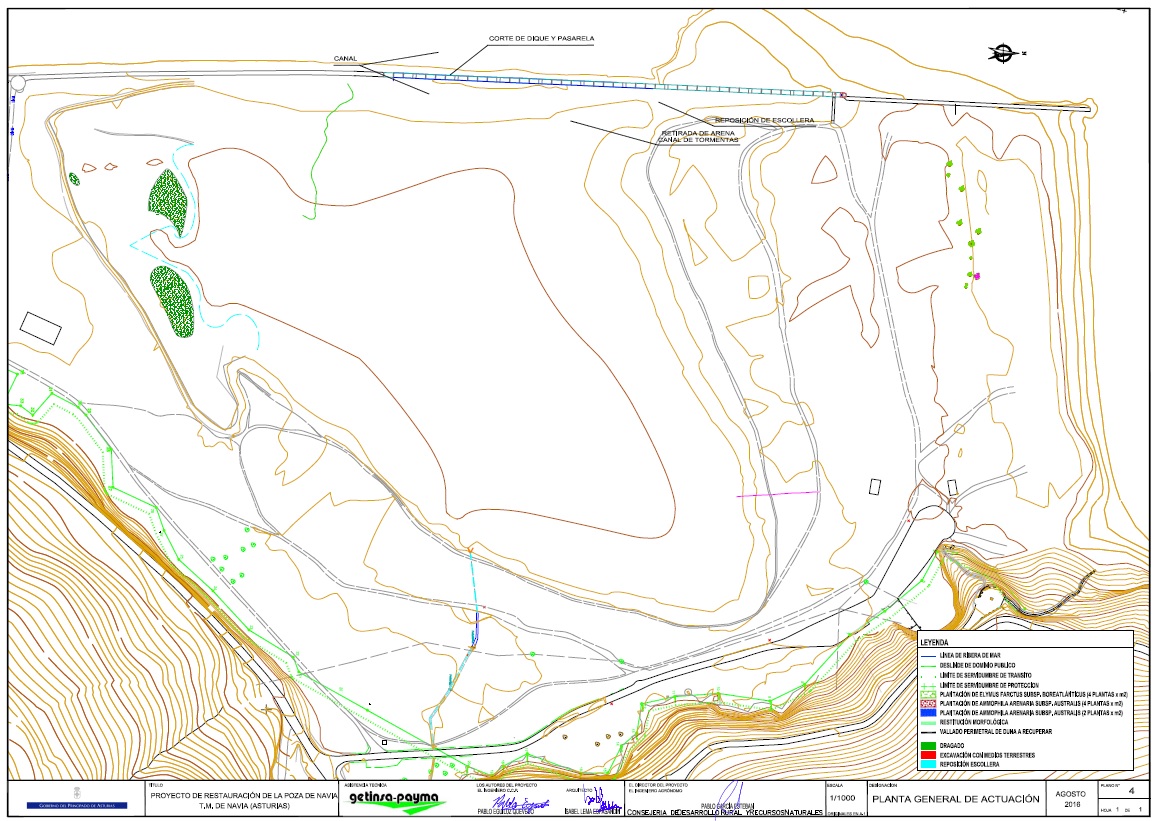Screen dimensions: 1159x821
Task: Click the lower green dredging hatched area
Action: tap(171, 301)
